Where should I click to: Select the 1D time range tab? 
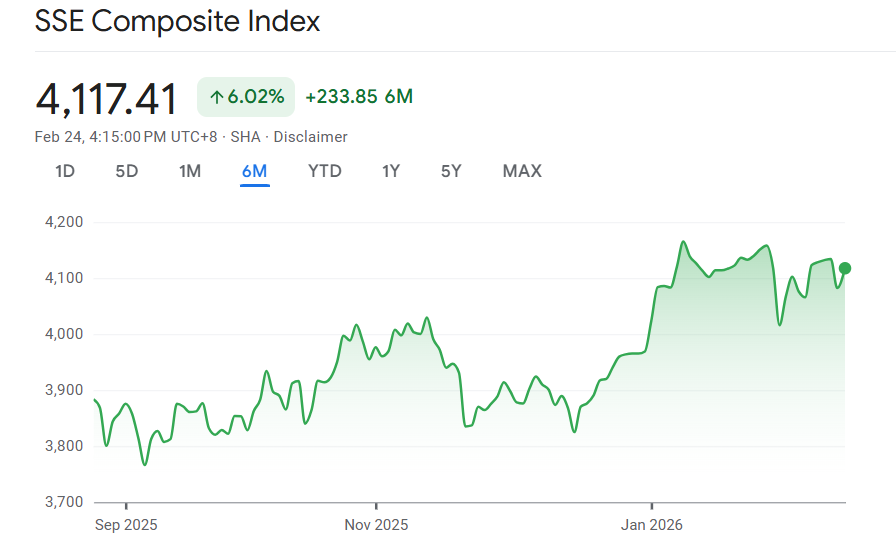click(65, 171)
